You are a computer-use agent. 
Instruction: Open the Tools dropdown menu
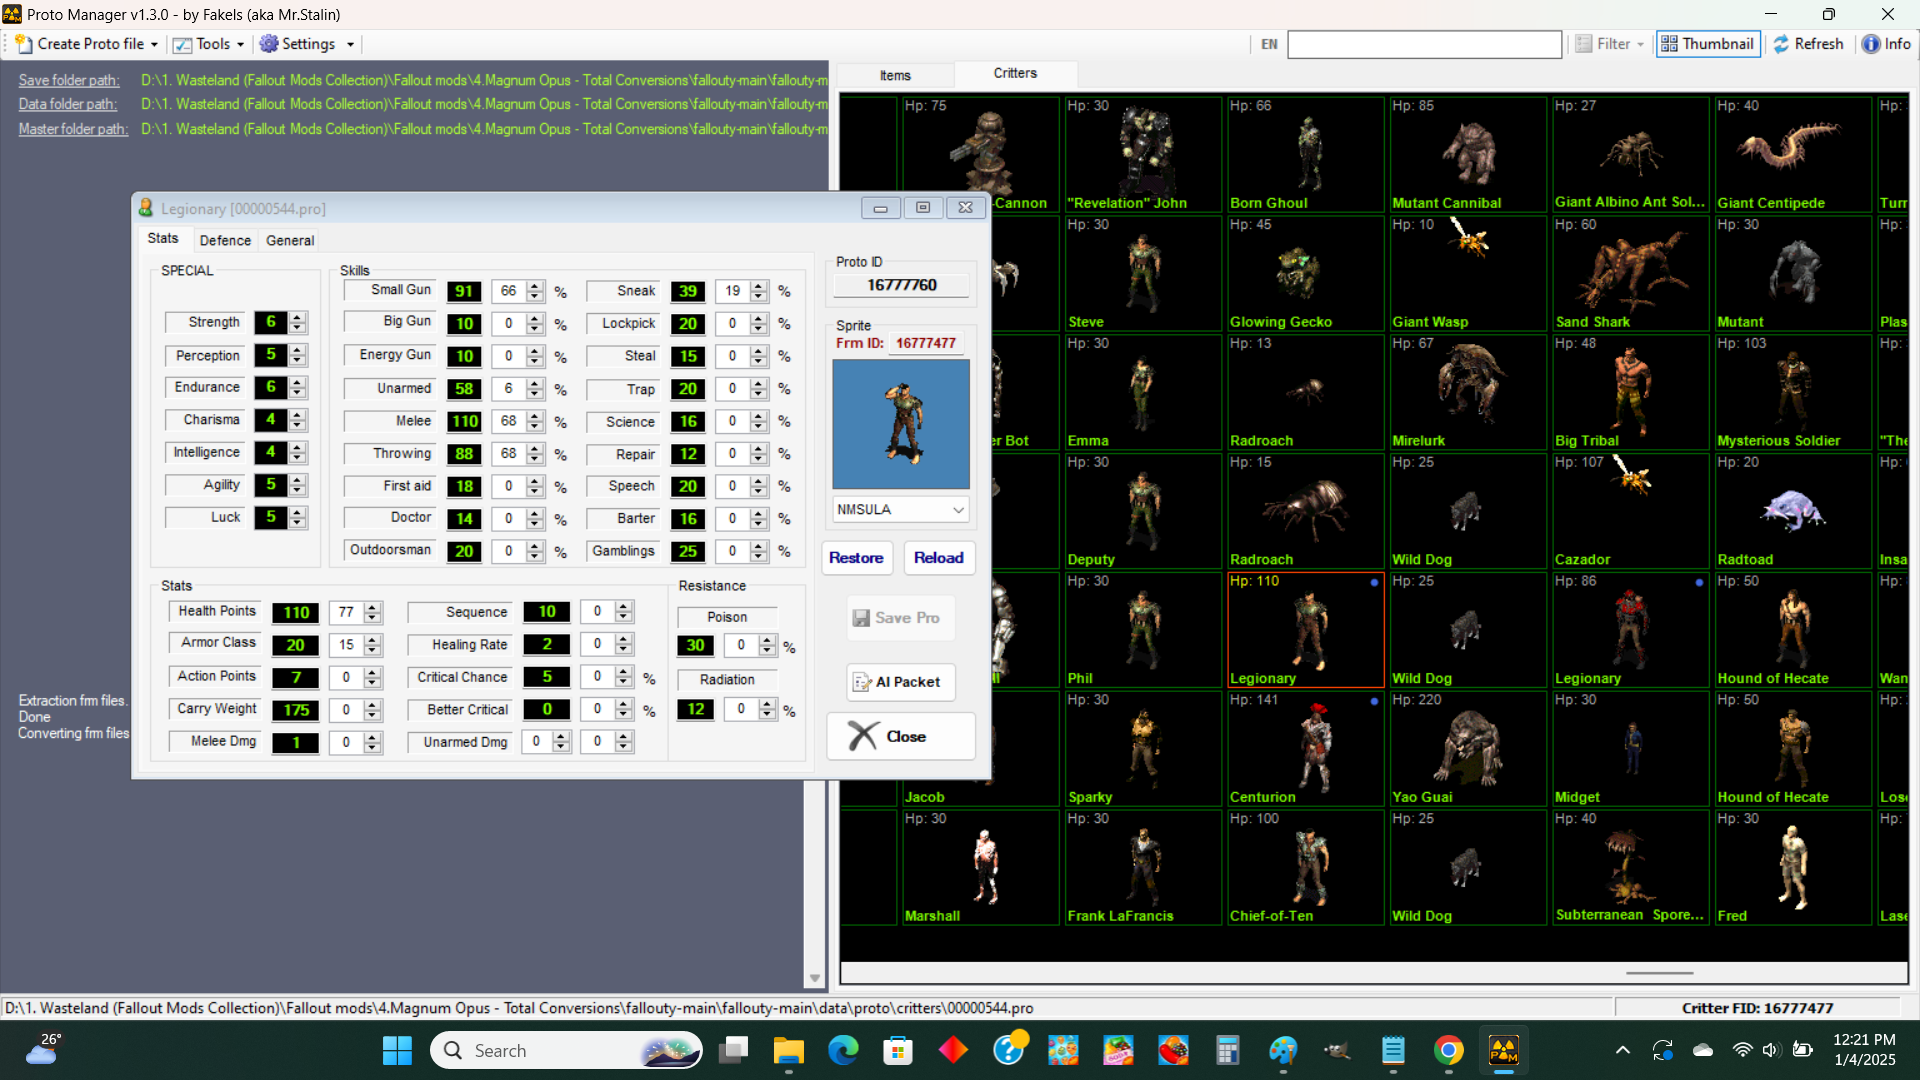(209, 44)
